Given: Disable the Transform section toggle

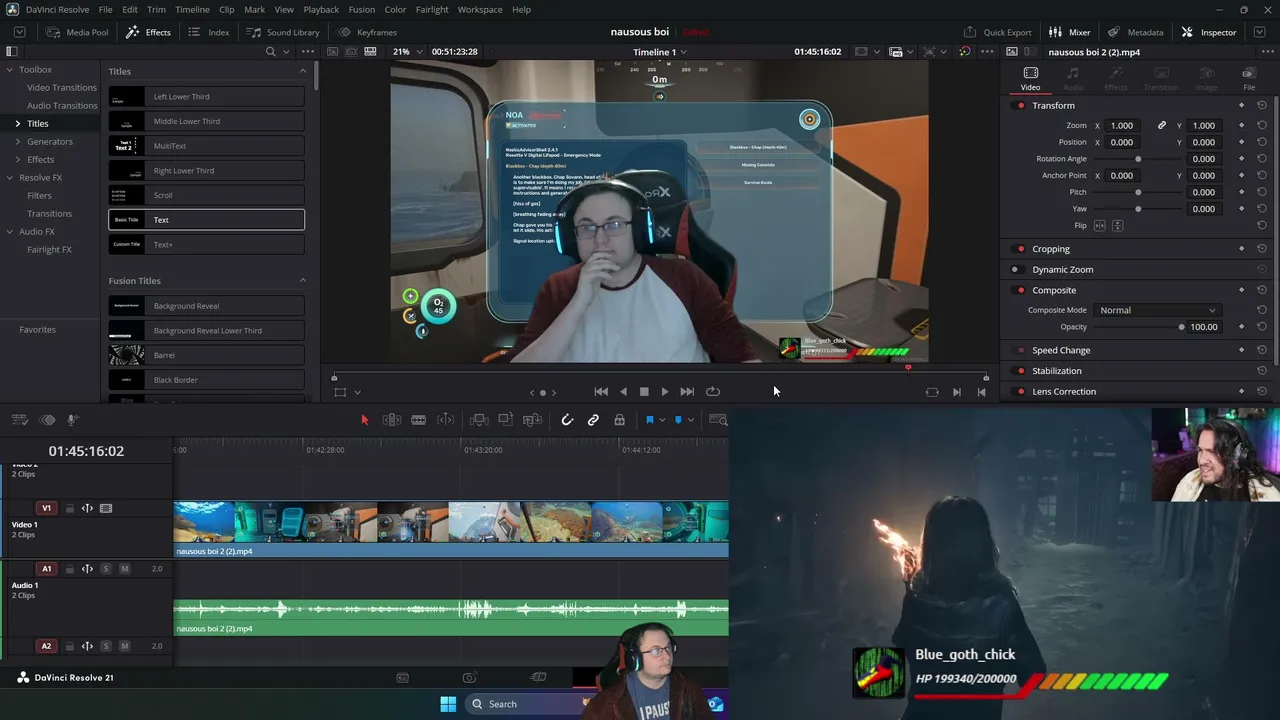Looking at the screenshot, I should [1020, 106].
